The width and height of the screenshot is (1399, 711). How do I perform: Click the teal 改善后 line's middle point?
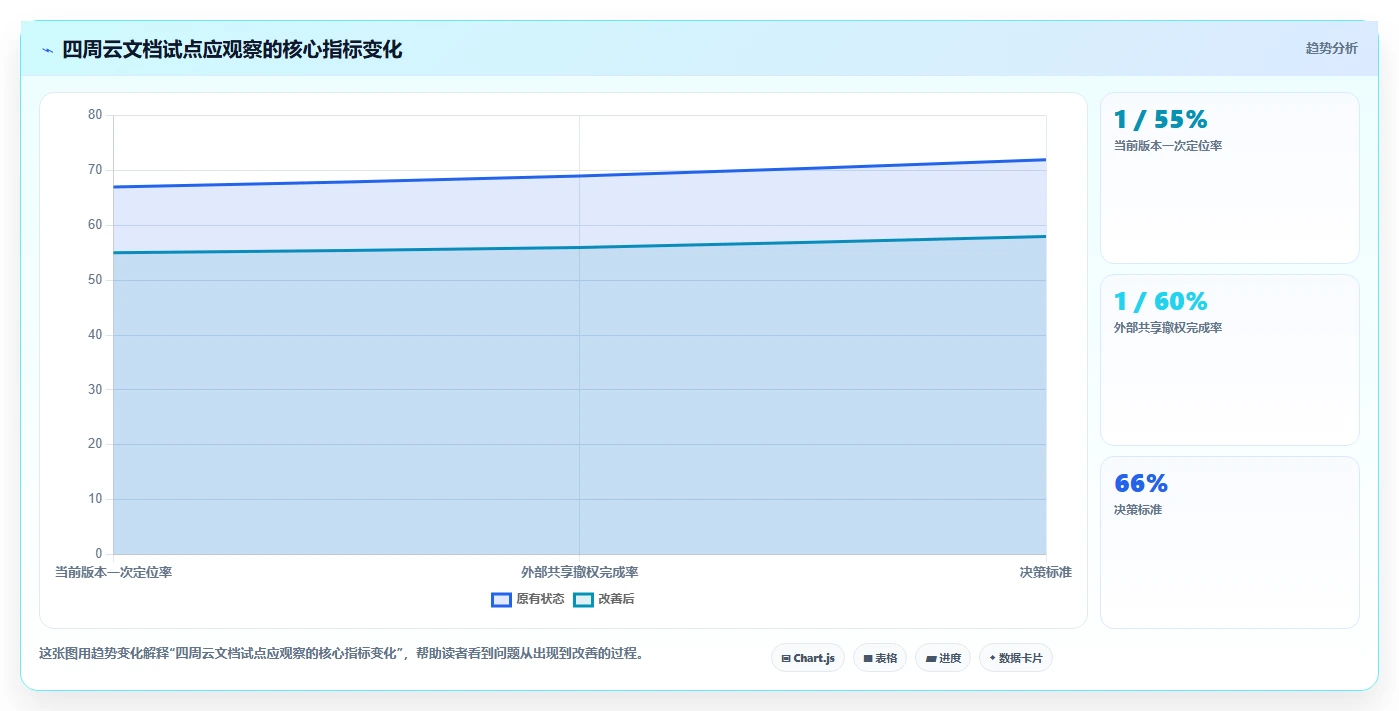point(580,248)
